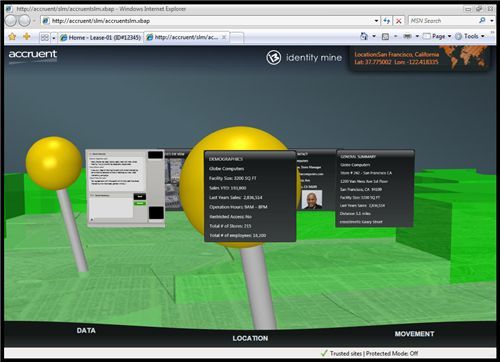500x362 pixels.
Task: Click the MSN Search input field
Action: pos(443,21)
